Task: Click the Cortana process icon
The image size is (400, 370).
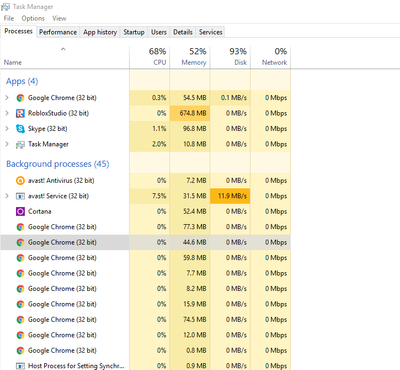Action: click(x=20, y=211)
